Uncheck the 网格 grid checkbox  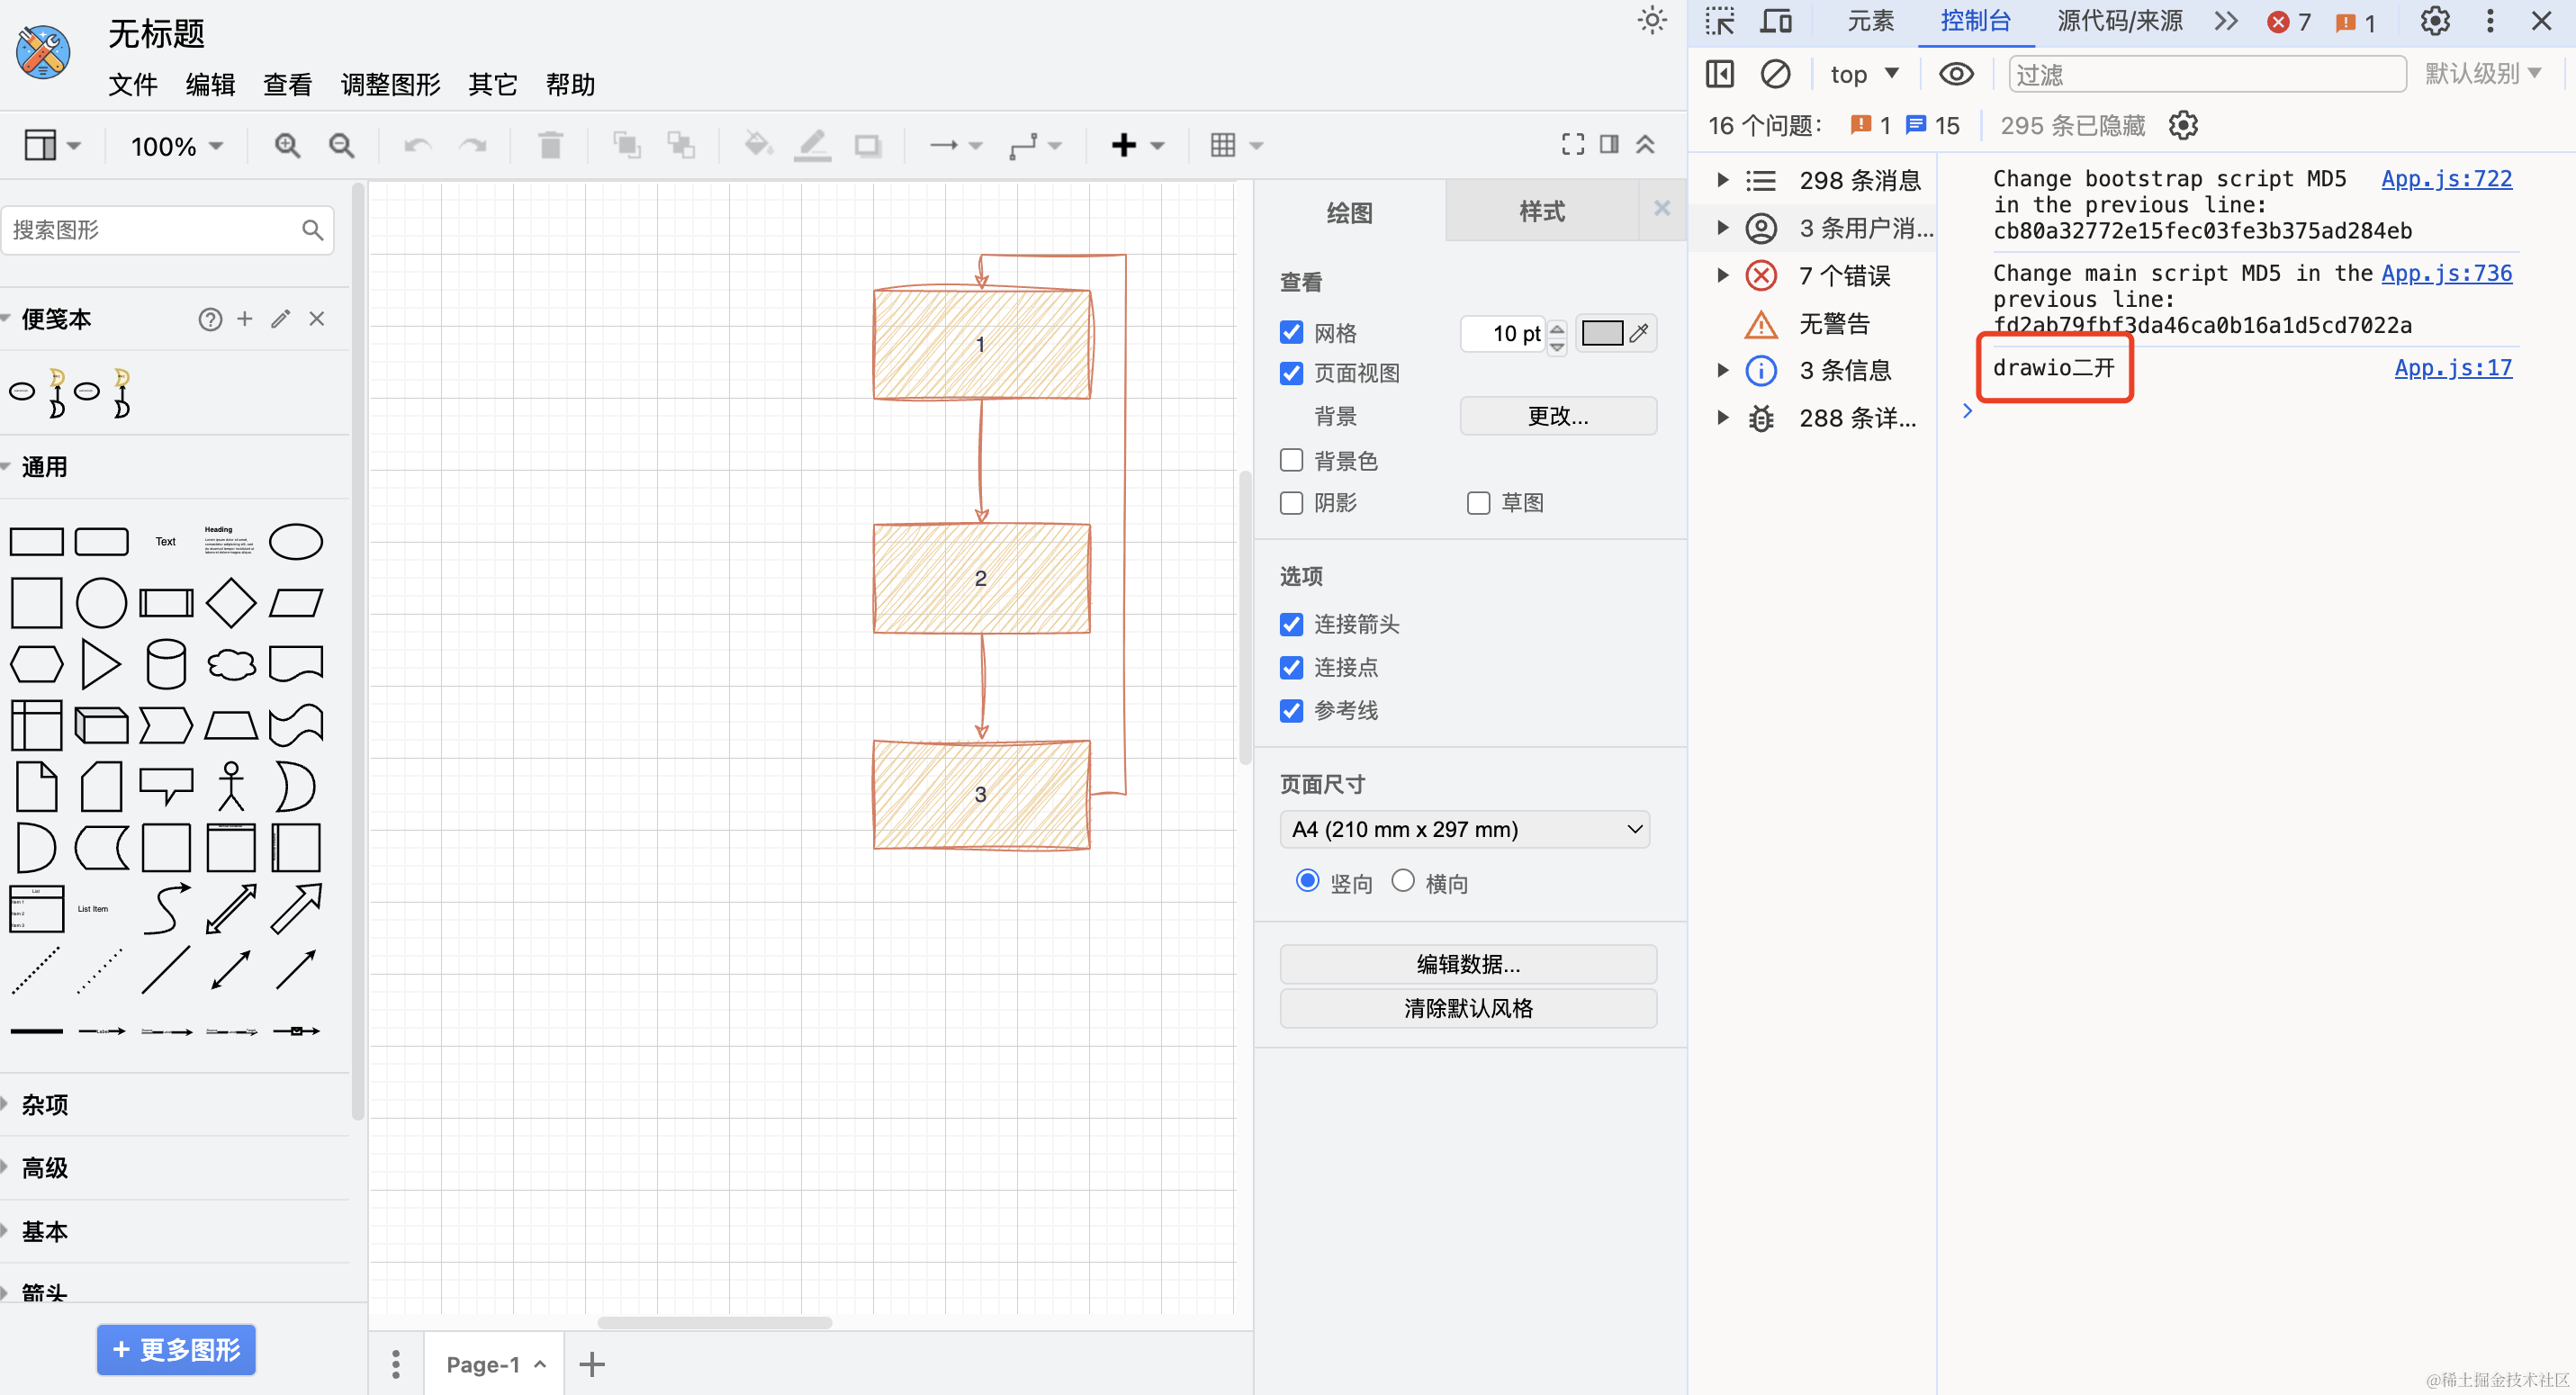pos(1292,332)
